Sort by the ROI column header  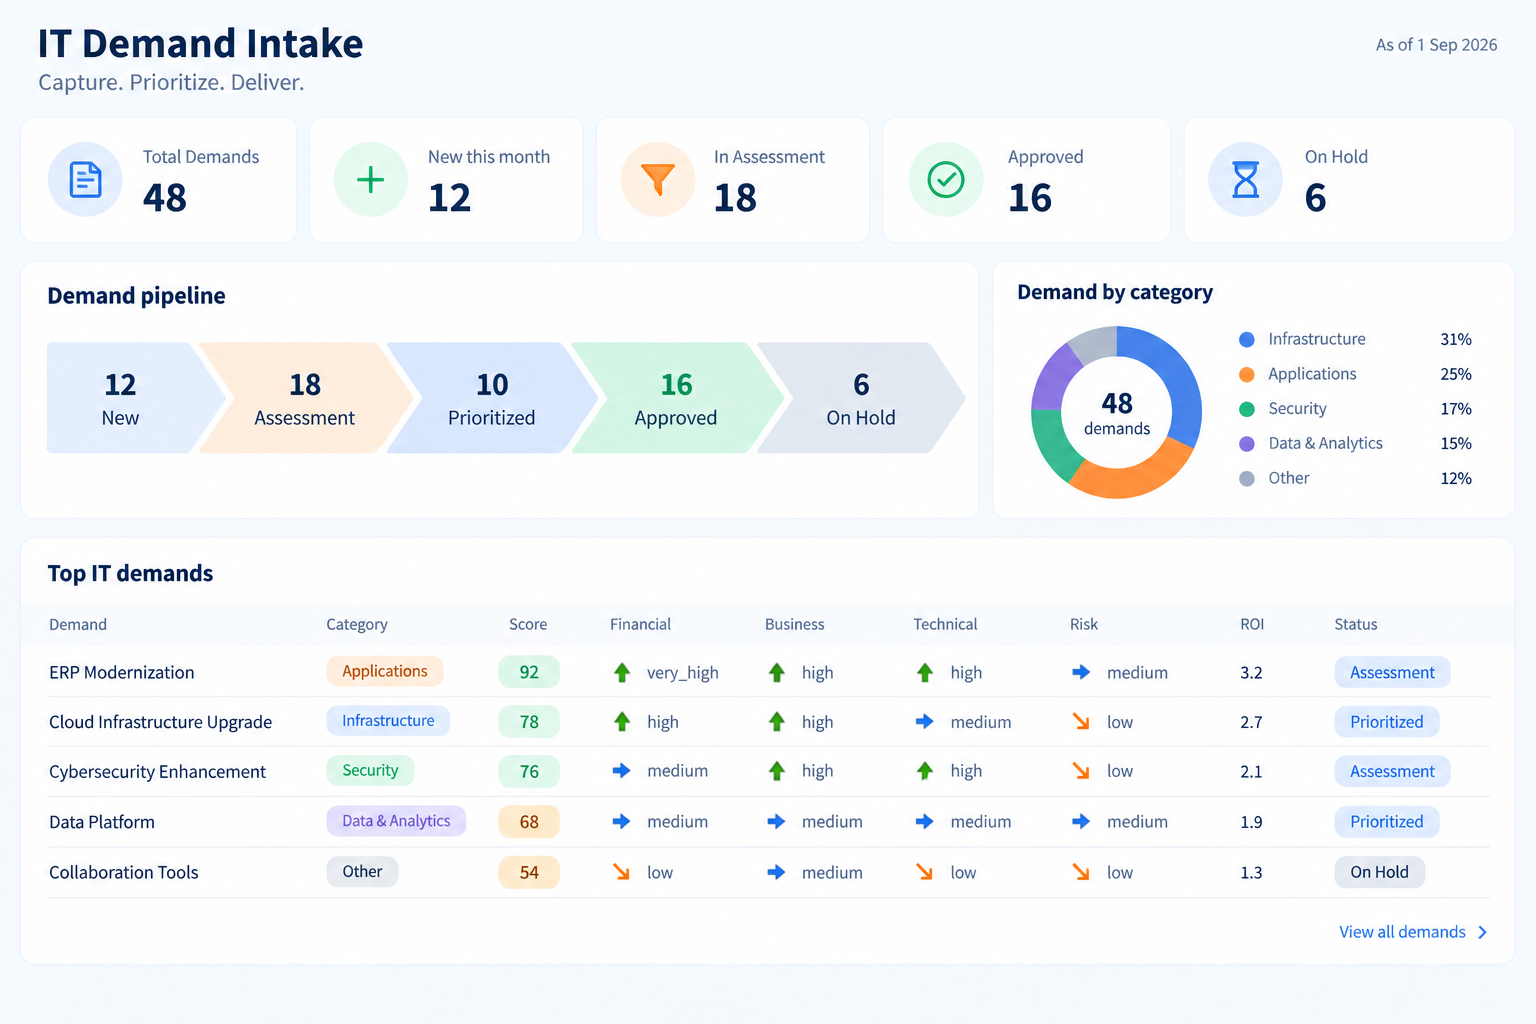pos(1252,624)
